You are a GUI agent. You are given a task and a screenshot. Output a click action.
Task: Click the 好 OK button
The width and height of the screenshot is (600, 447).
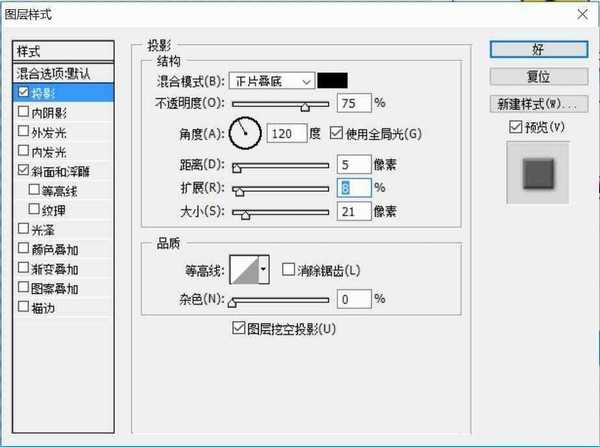(x=538, y=48)
